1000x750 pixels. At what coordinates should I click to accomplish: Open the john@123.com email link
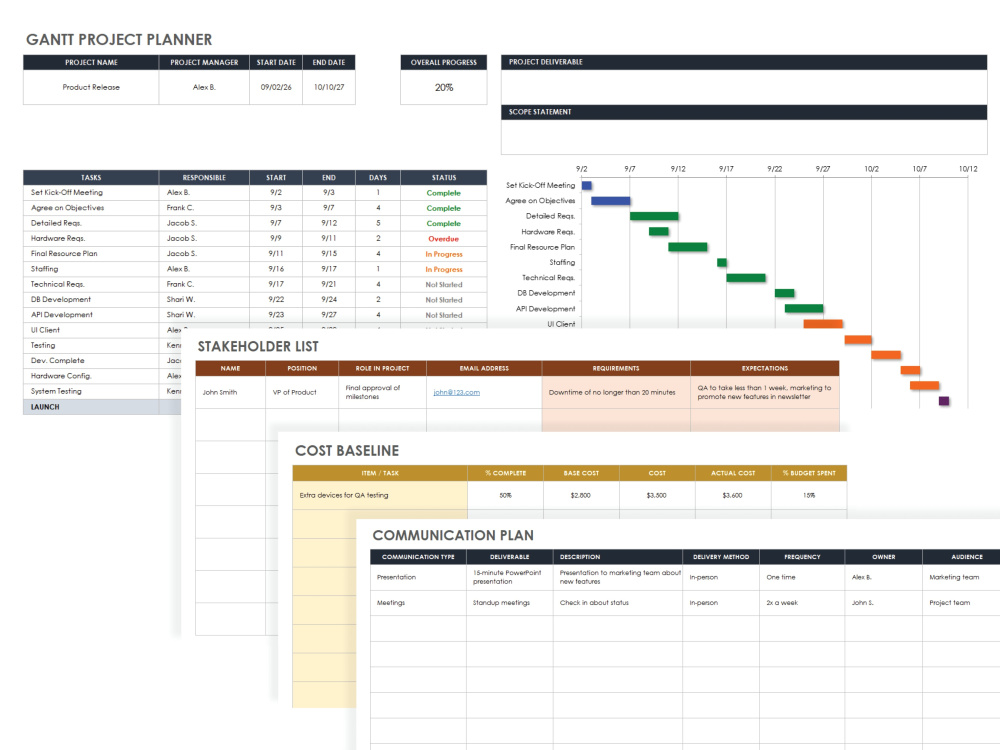457,392
